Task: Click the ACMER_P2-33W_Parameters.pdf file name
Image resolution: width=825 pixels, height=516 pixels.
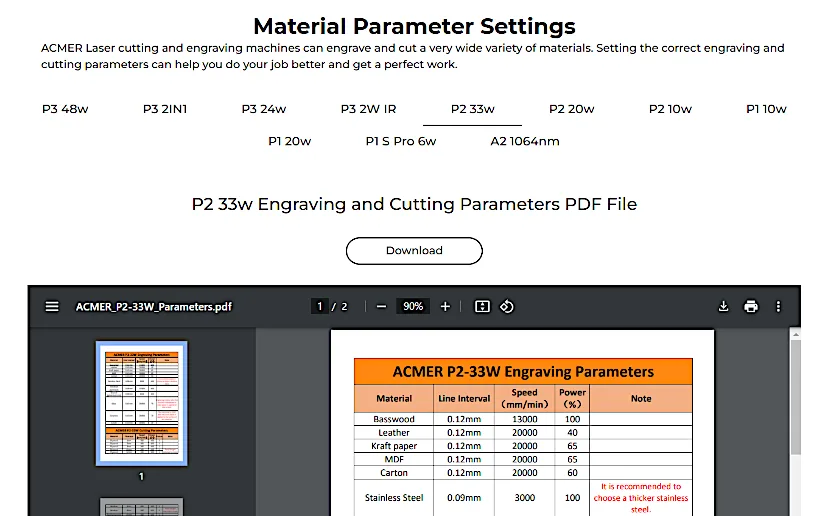Action: click(x=154, y=307)
